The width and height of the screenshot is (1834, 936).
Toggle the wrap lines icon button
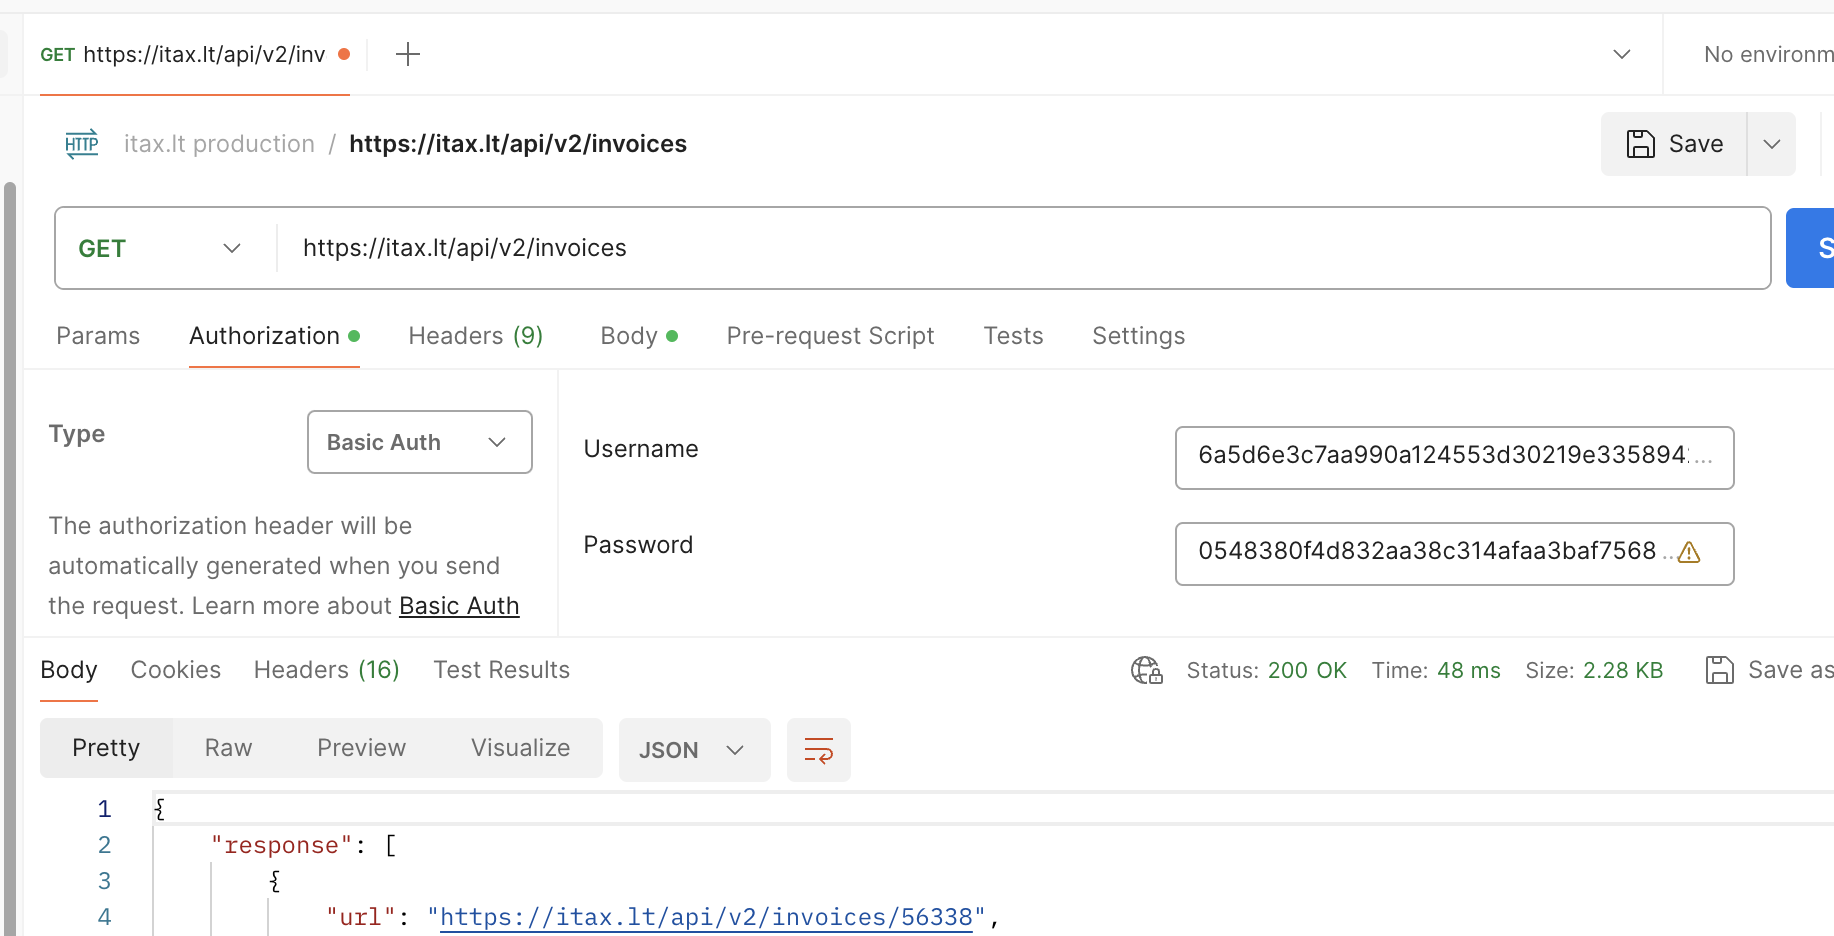(x=818, y=750)
